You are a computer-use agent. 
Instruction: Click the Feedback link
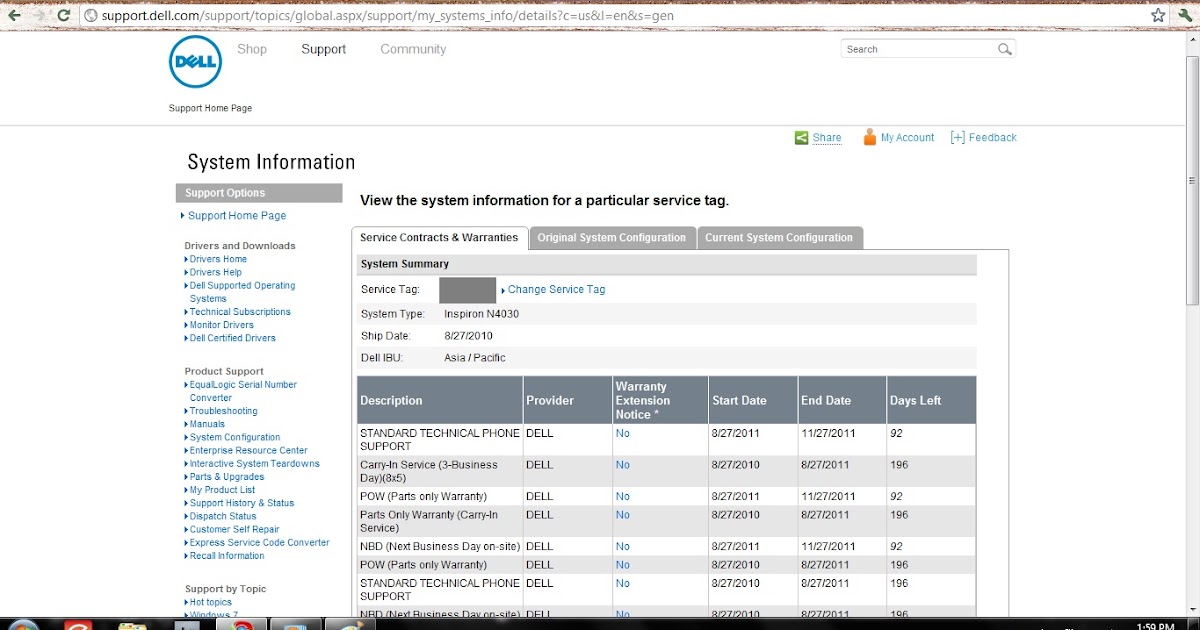click(x=992, y=138)
